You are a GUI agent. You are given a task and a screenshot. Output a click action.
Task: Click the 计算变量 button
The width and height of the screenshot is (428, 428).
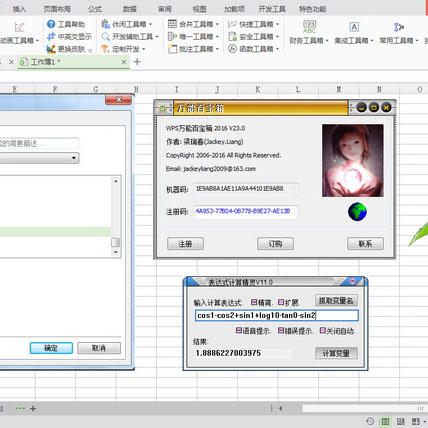click(x=336, y=353)
